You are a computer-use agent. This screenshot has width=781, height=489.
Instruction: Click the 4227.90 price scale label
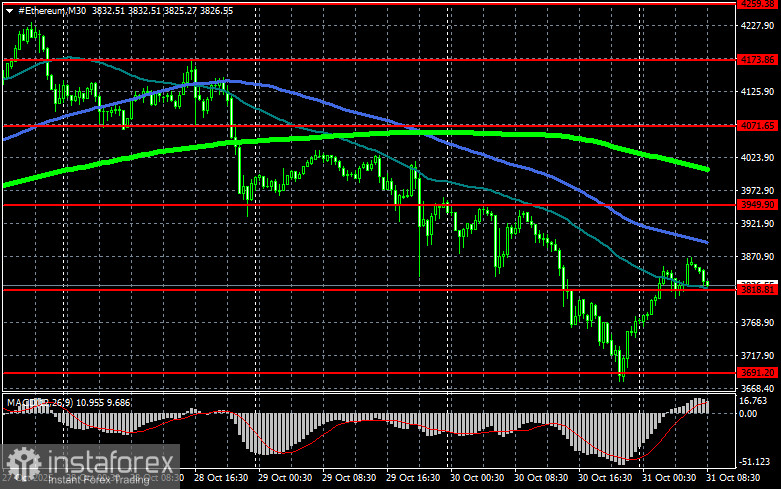click(757, 25)
